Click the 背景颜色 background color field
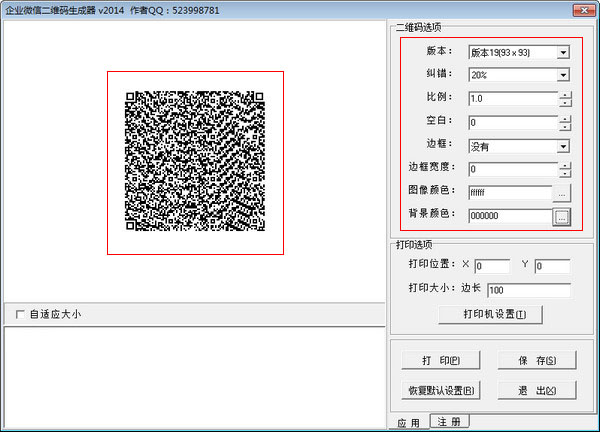 [510, 216]
